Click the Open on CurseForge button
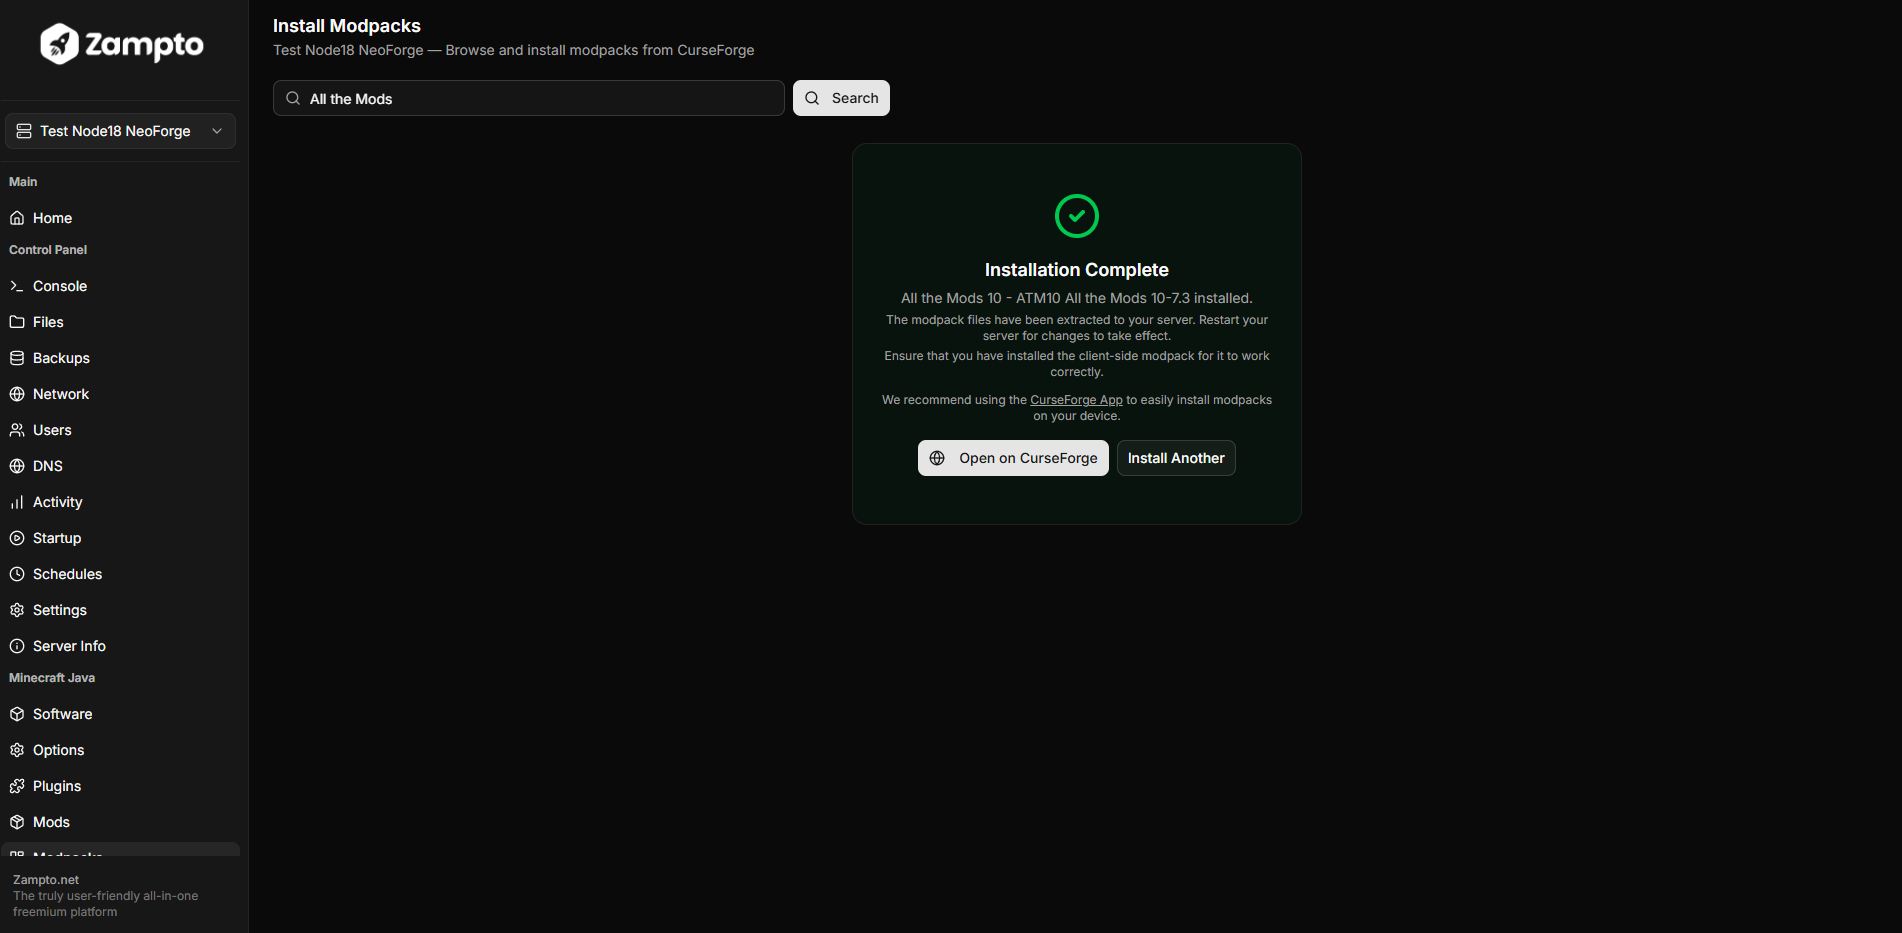This screenshot has height=933, width=1902. [1013, 458]
